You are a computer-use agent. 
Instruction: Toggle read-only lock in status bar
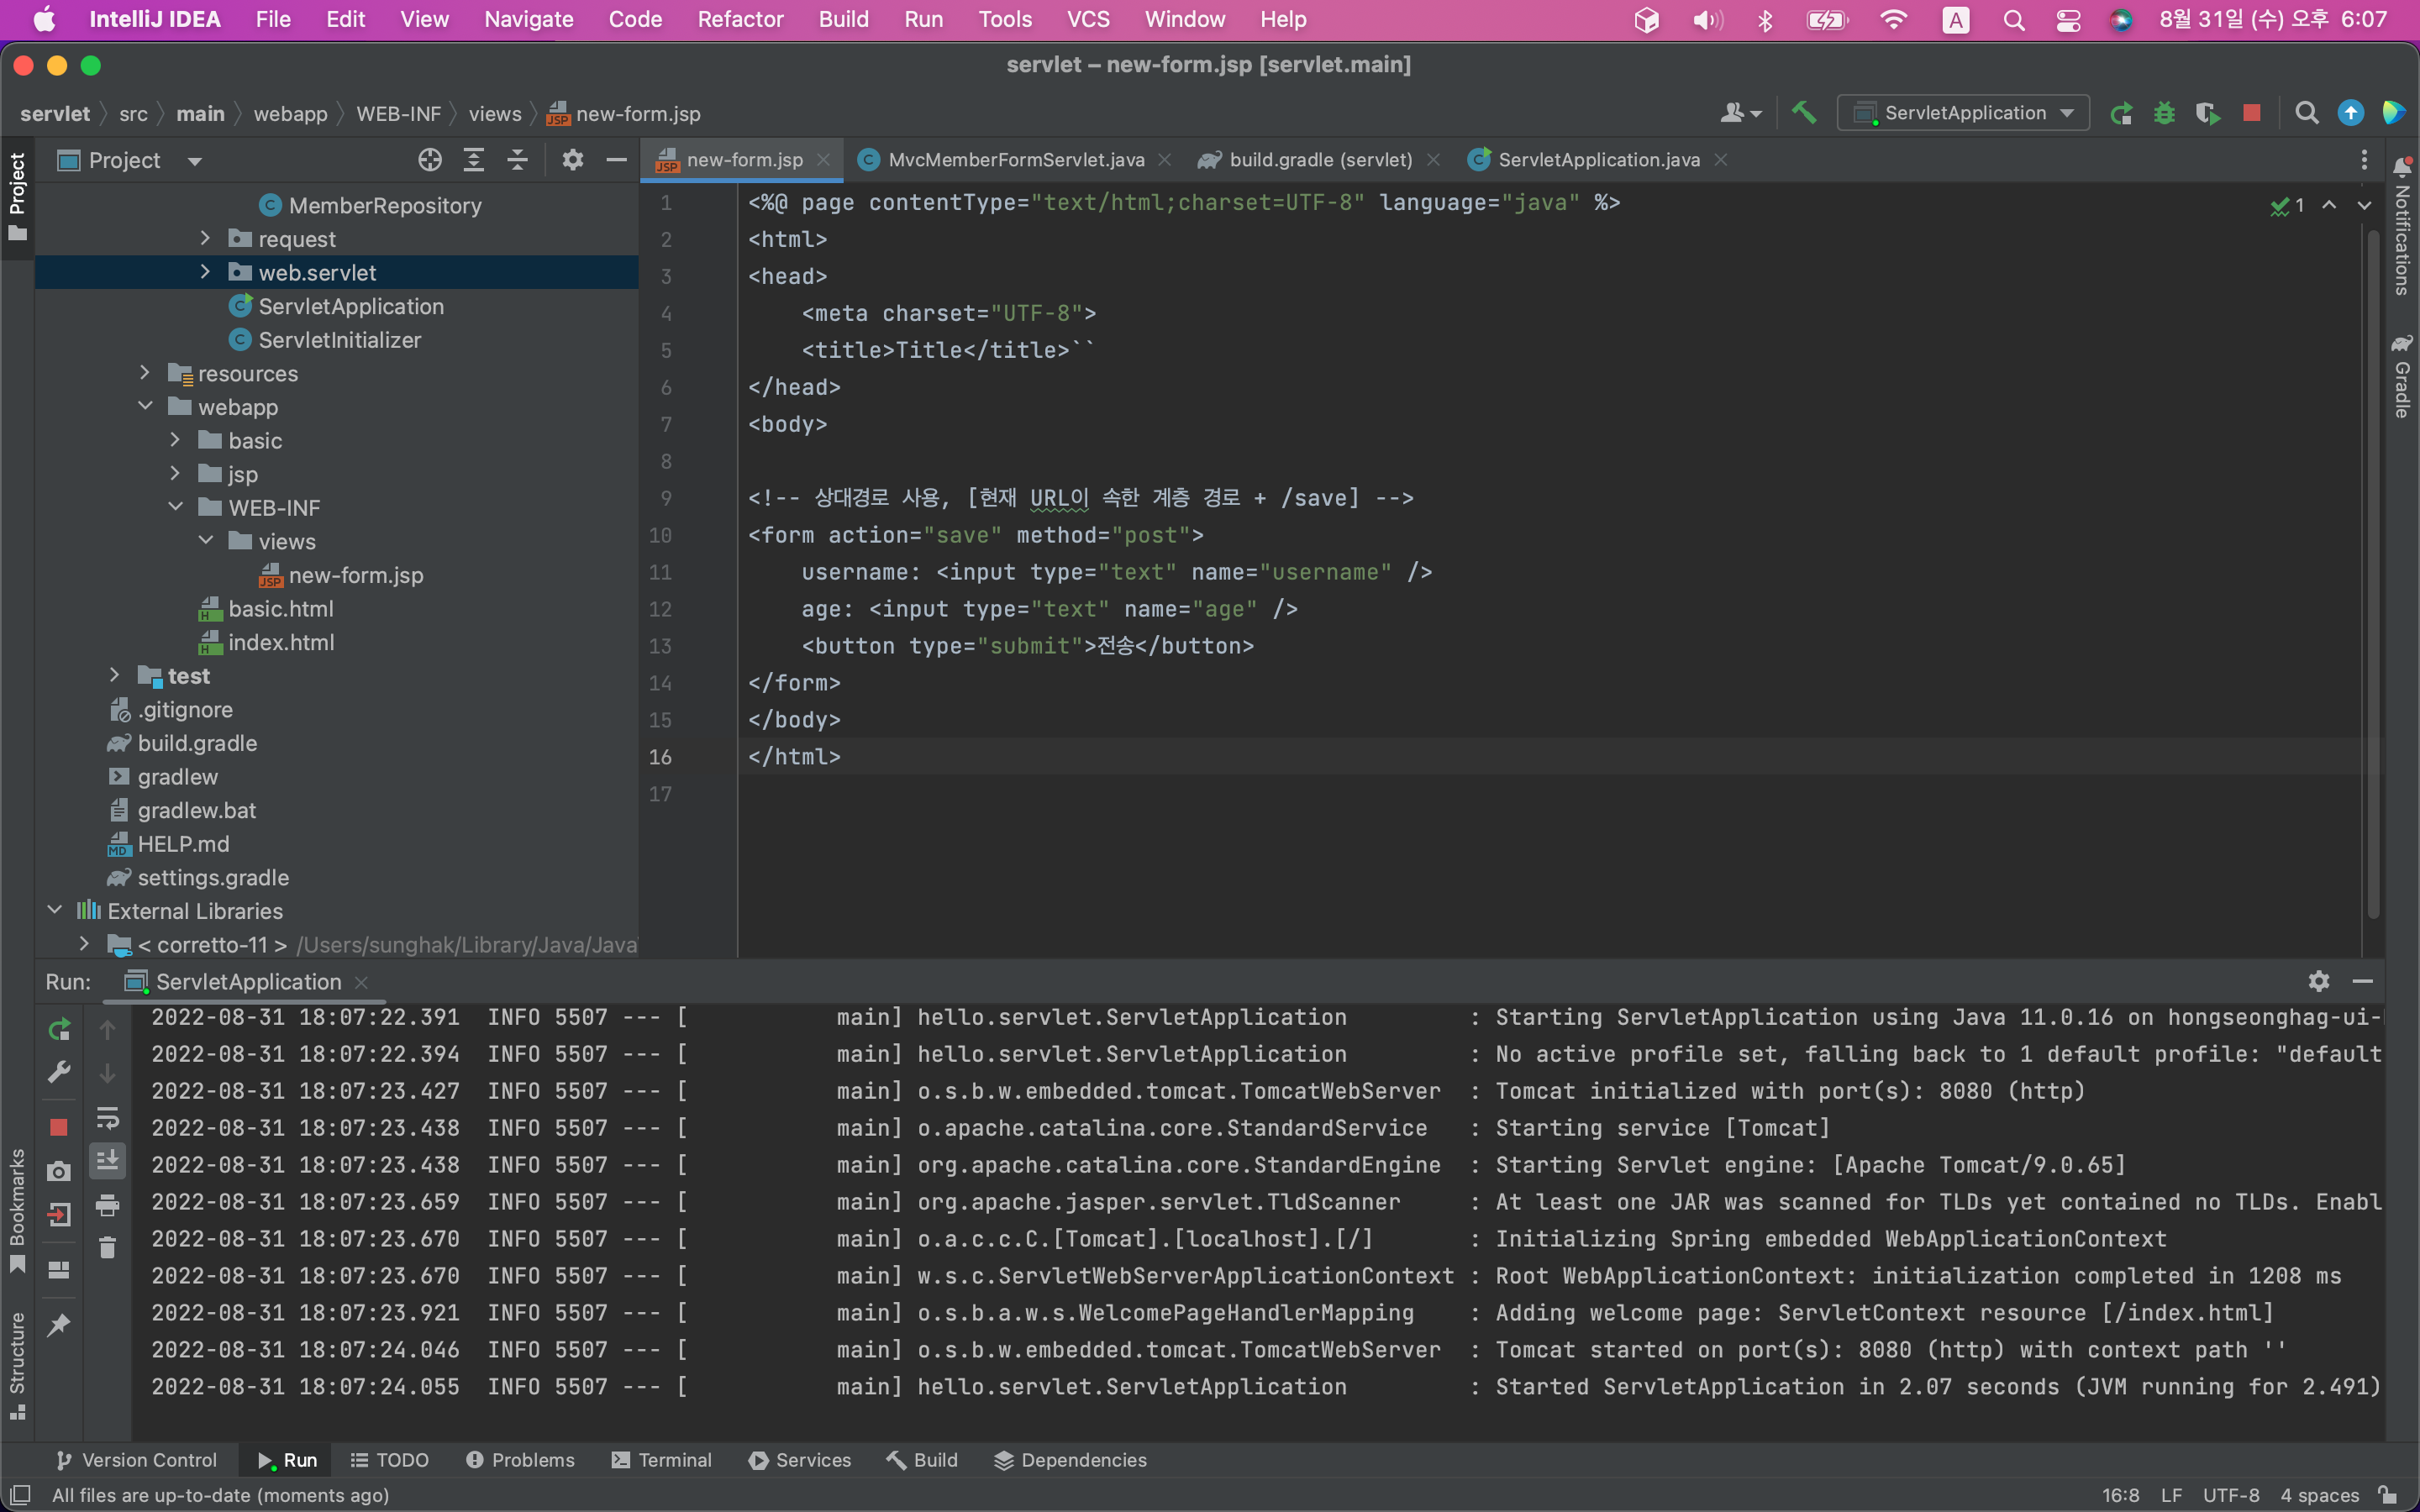pyautogui.click(x=2388, y=1495)
